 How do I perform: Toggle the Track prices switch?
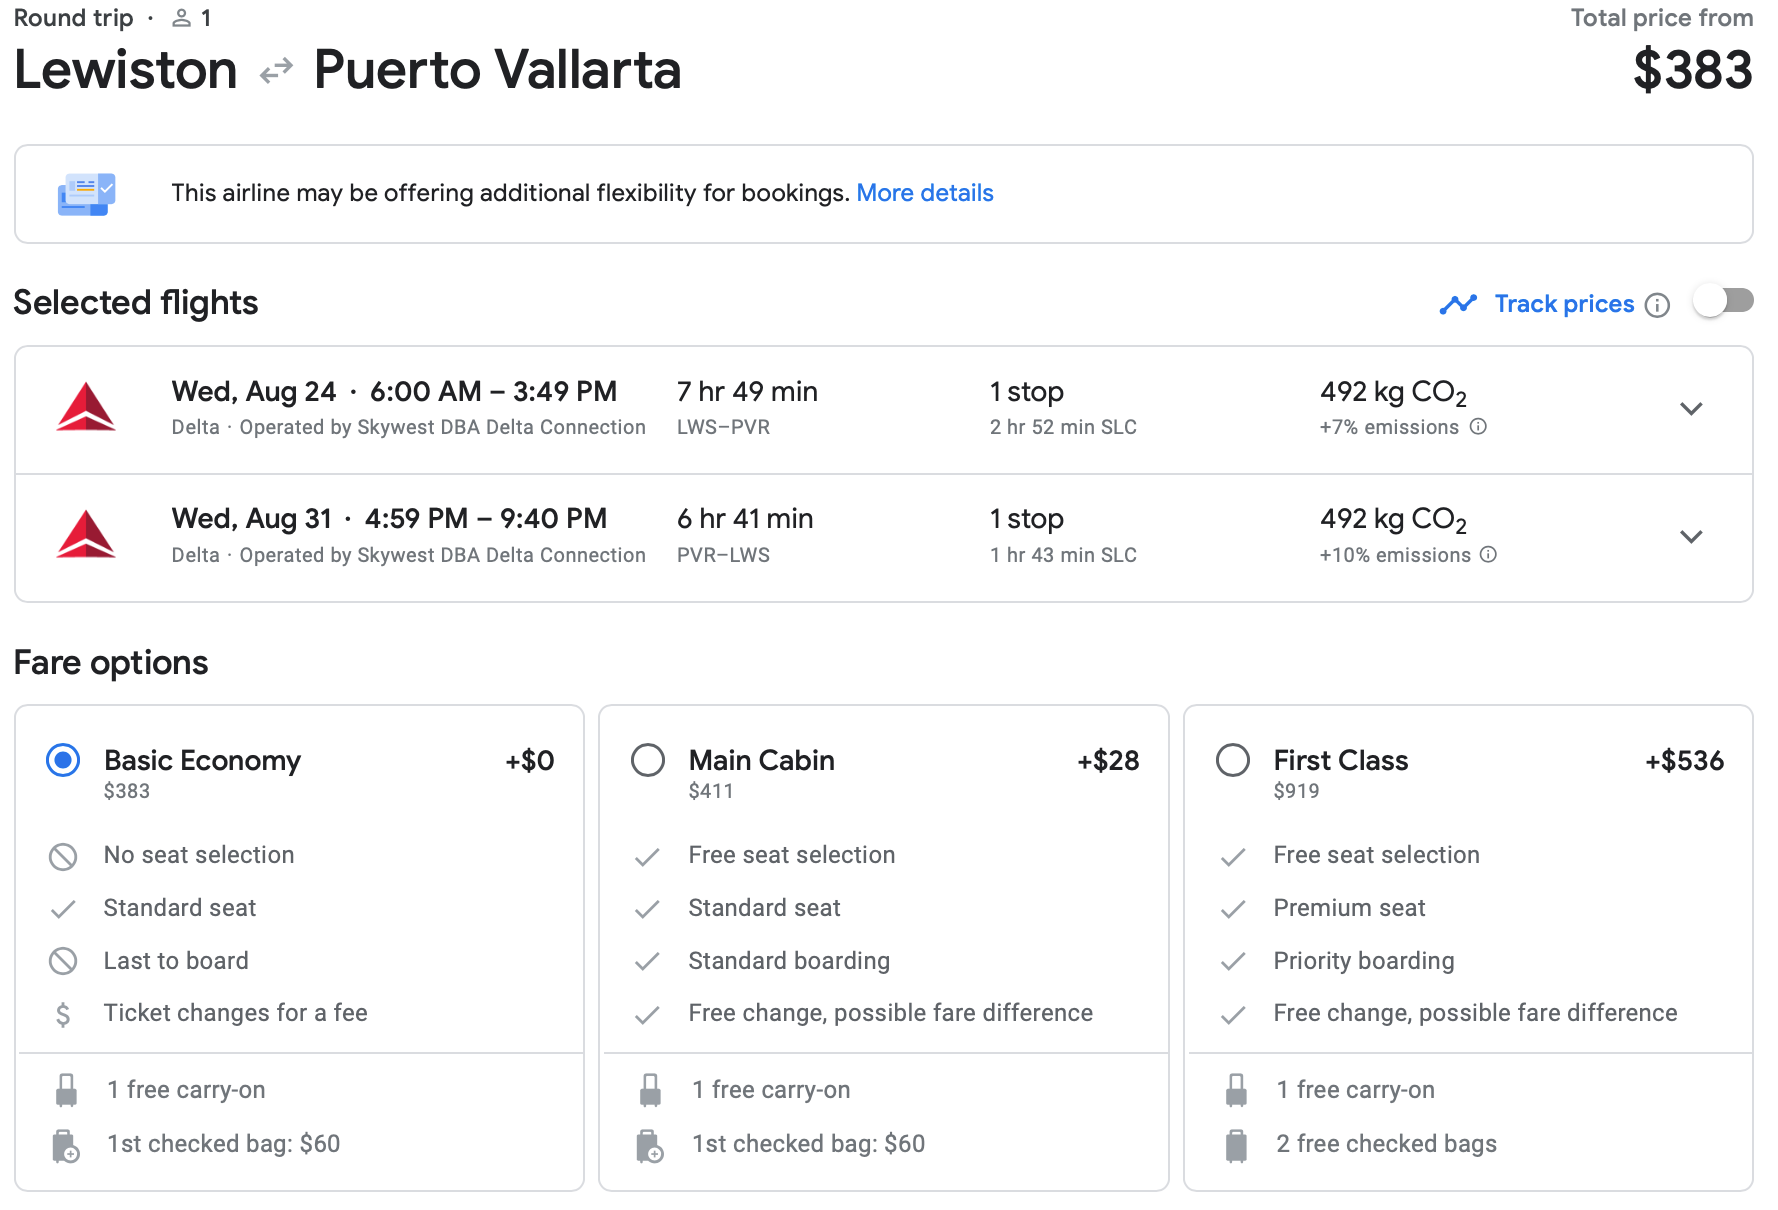(1723, 301)
